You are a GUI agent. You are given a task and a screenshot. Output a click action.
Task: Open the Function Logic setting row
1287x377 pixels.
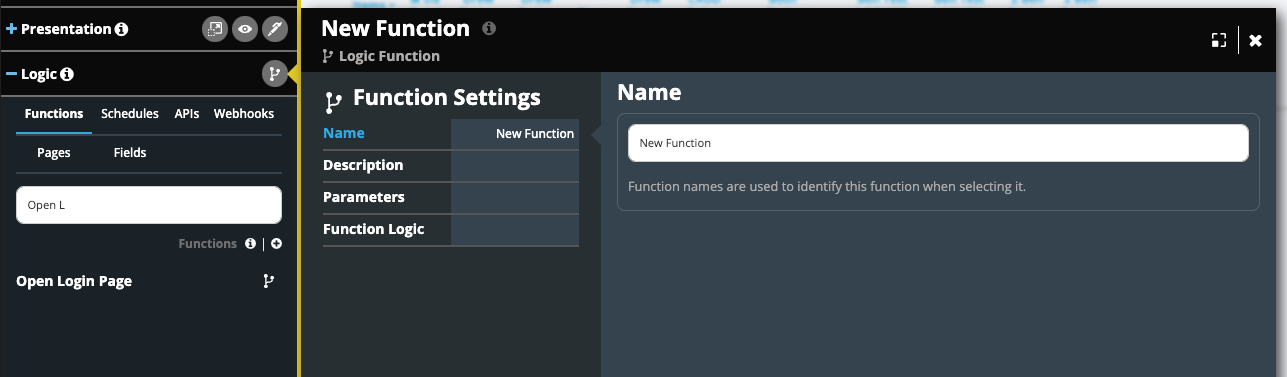(x=451, y=229)
